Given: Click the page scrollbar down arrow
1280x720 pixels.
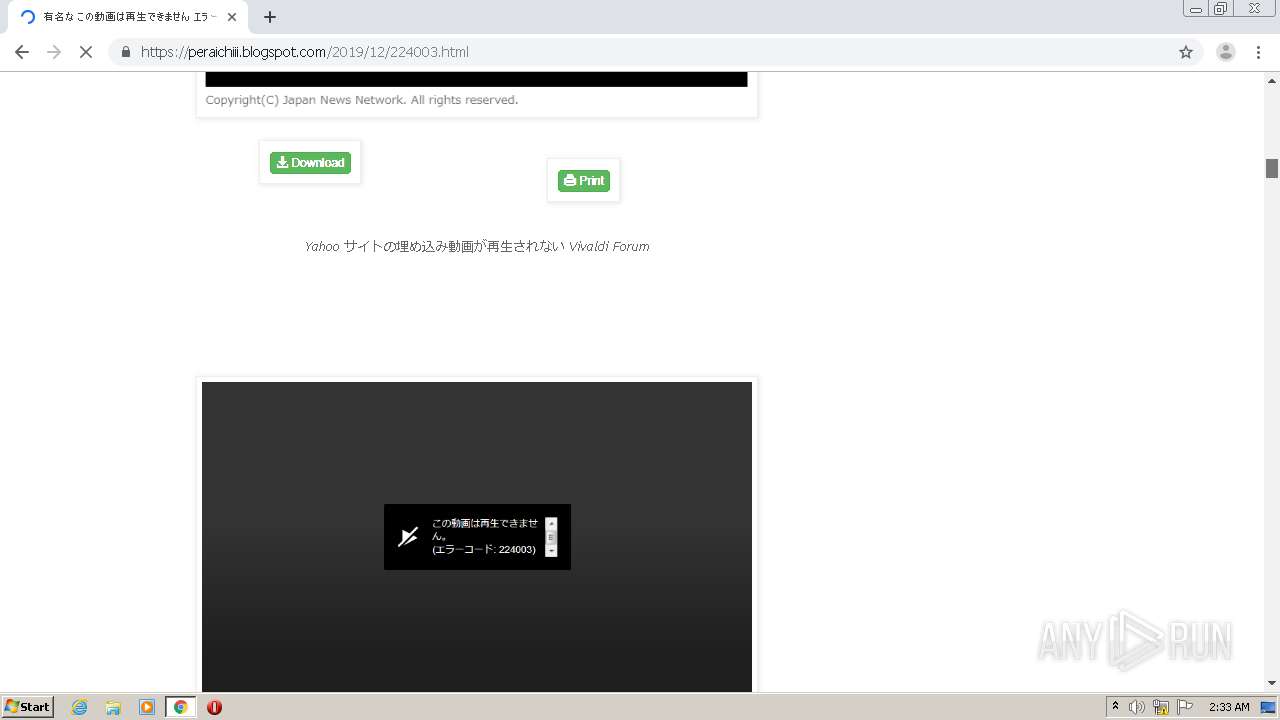Looking at the screenshot, I should 1272,683.
